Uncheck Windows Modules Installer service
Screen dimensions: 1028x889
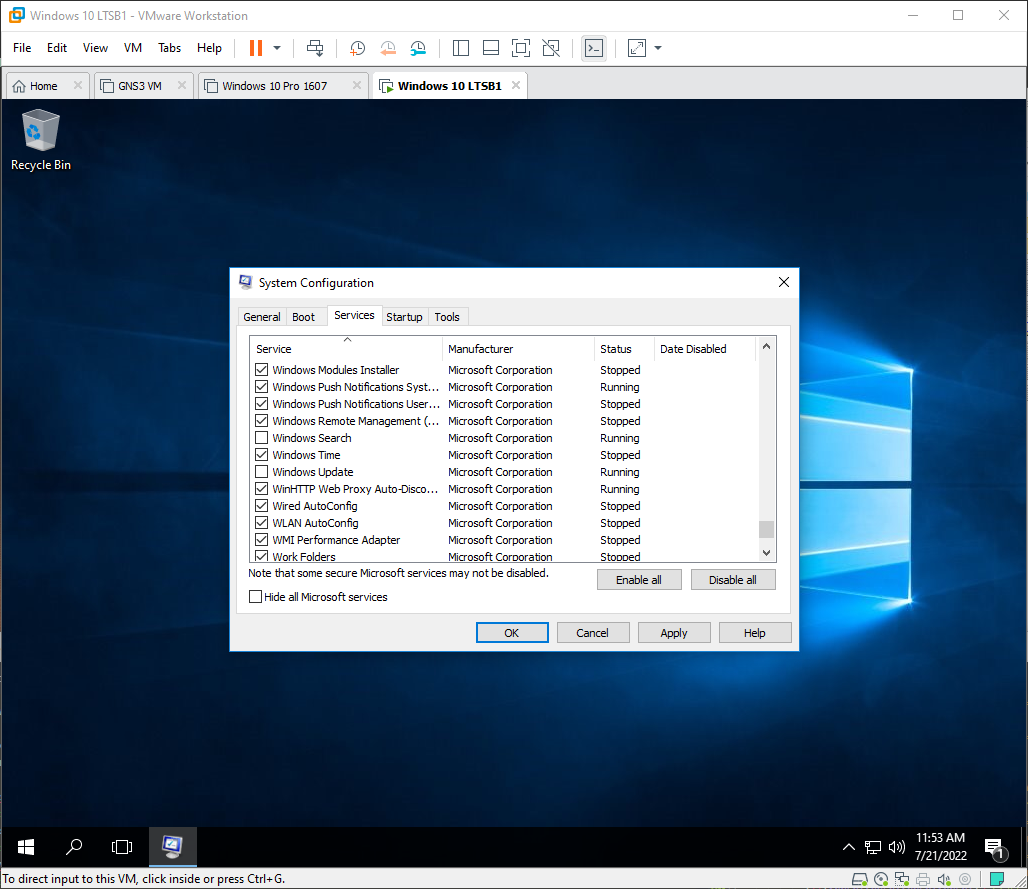coord(262,370)
